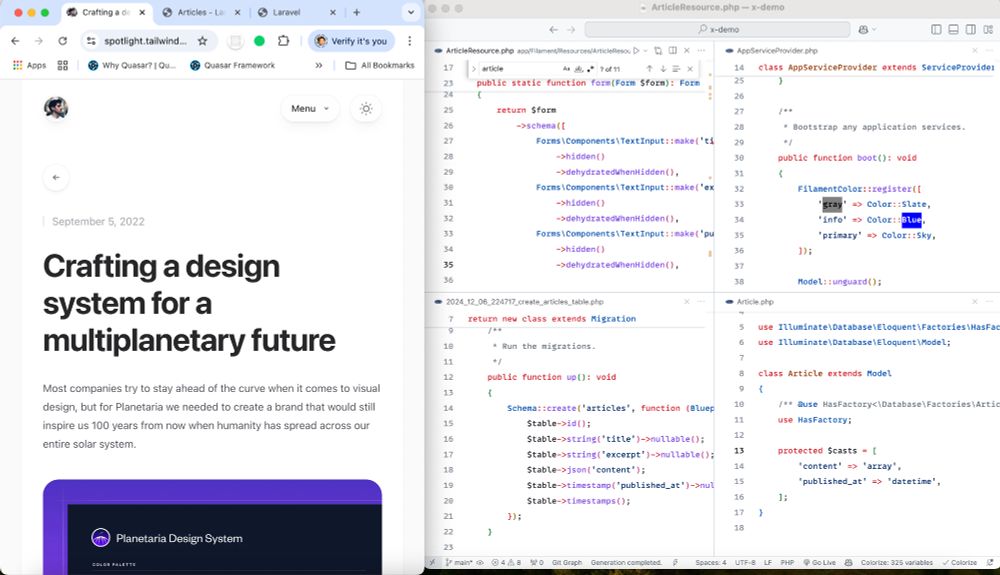Change language mode via PHP status item

(787, 562)
